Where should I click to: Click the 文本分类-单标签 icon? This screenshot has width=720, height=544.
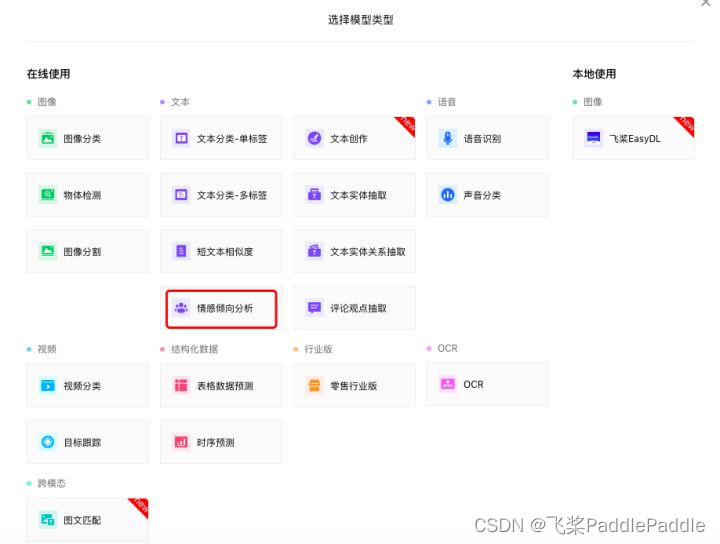(x=181, y=138)
